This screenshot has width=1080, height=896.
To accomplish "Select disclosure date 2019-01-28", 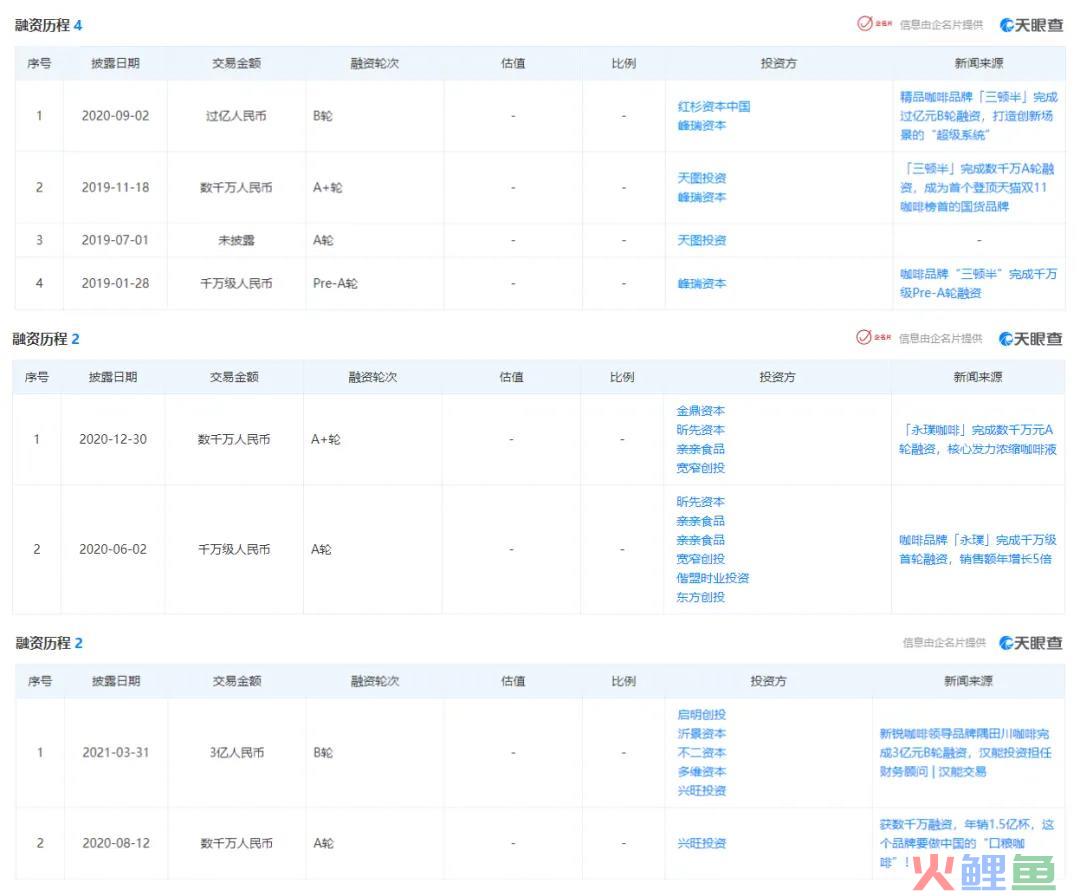I will pos(115,283).
